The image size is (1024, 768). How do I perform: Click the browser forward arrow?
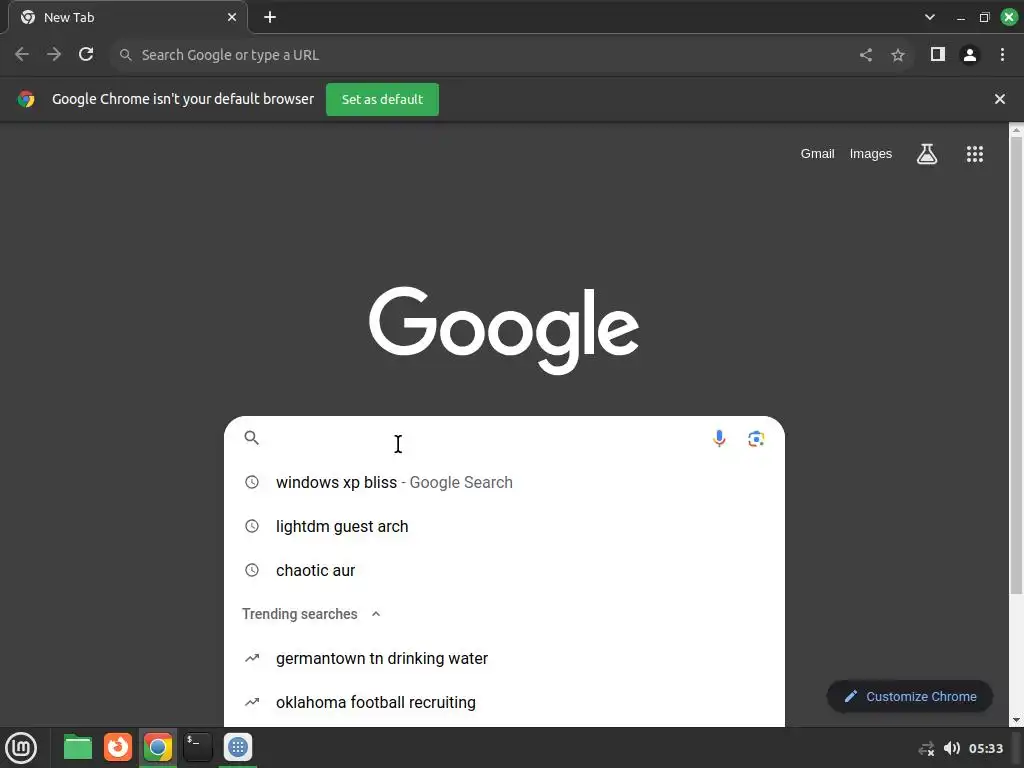point(54,55)
